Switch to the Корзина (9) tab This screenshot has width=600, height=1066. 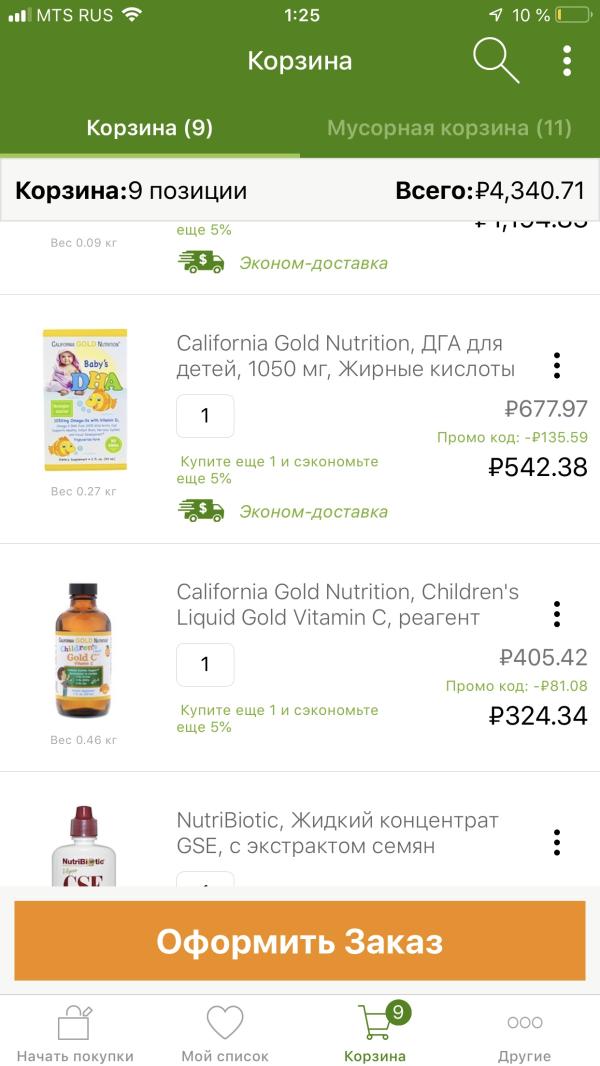(150, 128)
